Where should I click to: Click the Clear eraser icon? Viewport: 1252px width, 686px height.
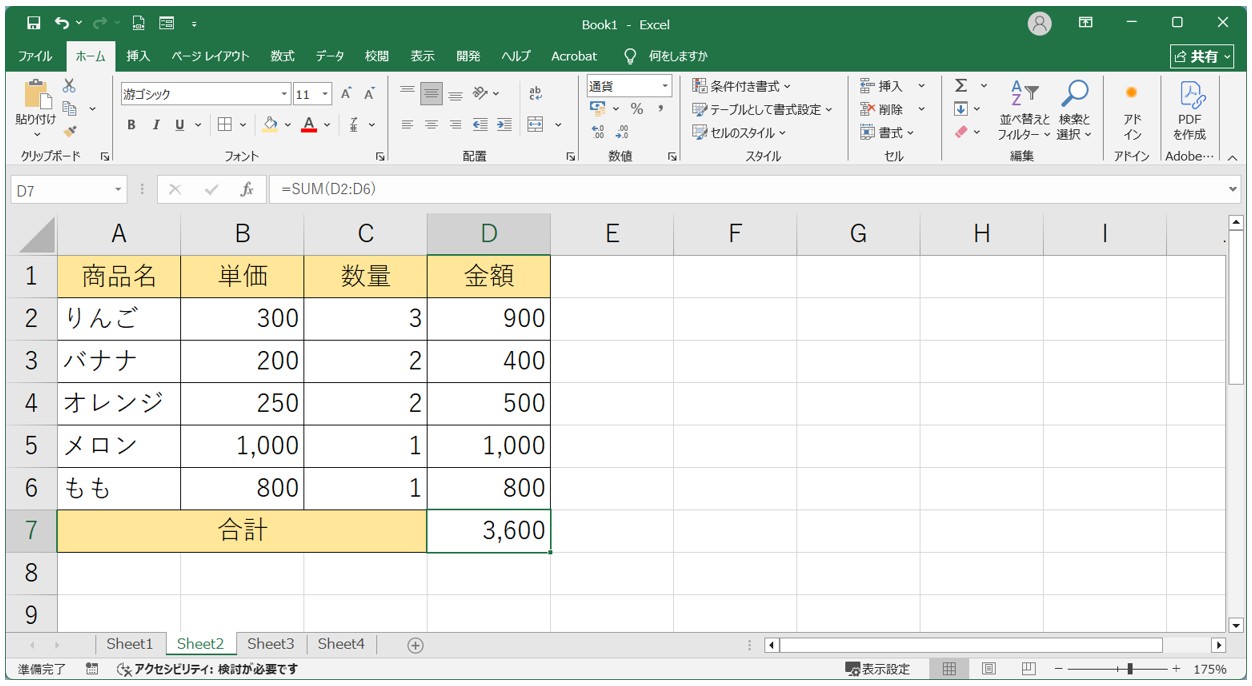(961, 132)
